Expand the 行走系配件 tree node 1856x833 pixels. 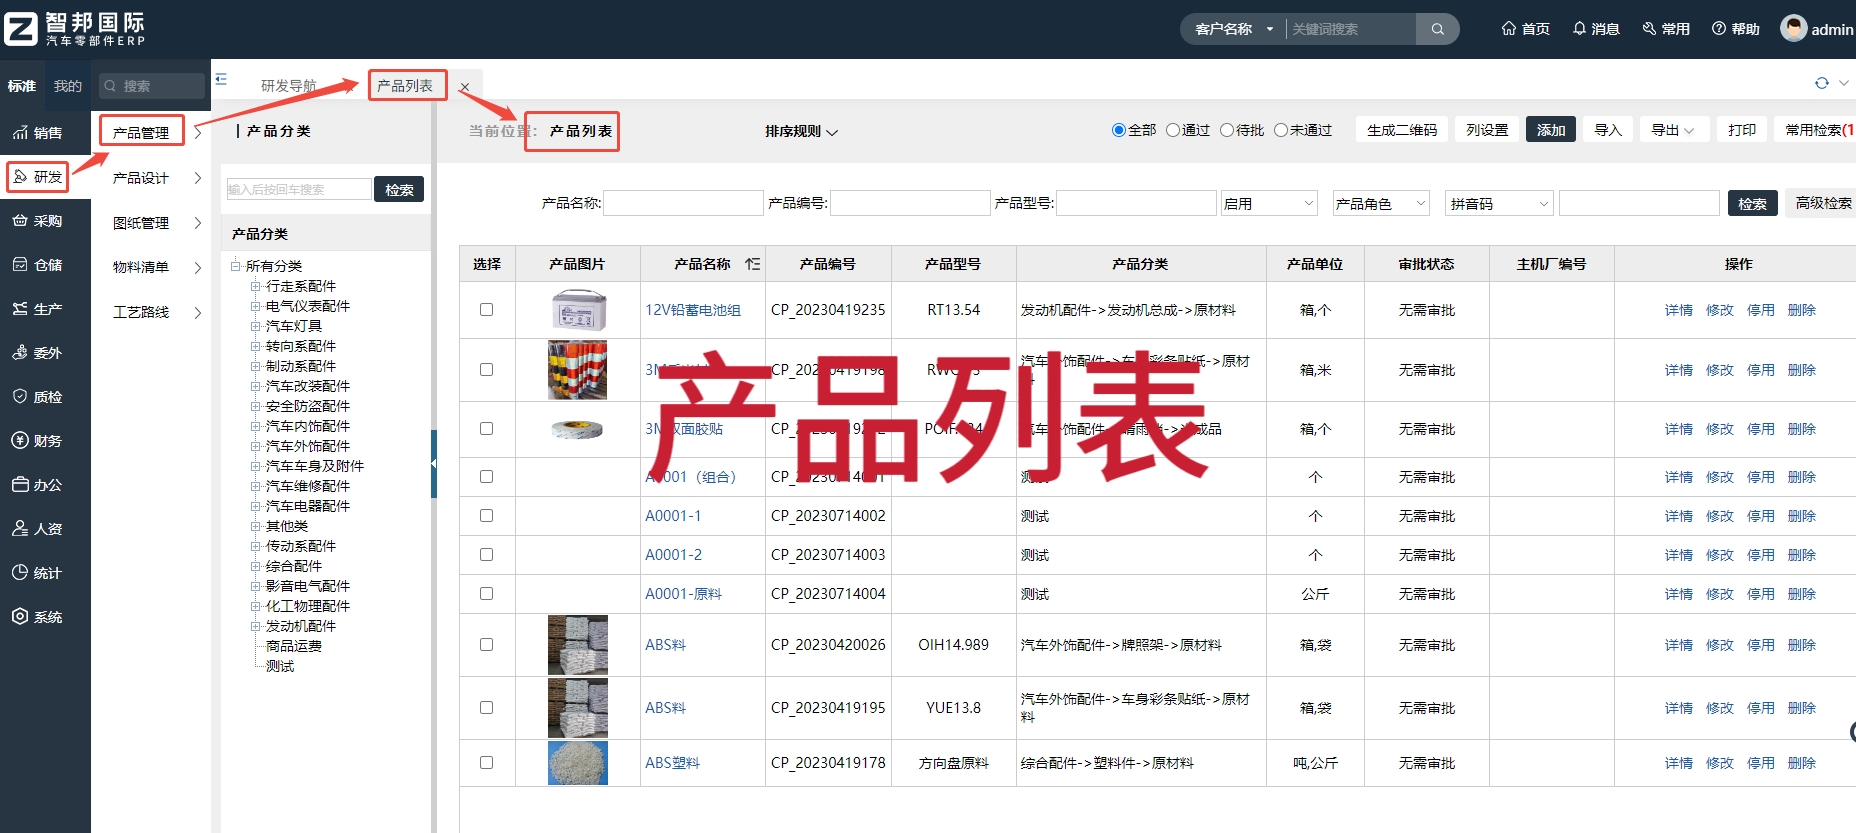pos(255,286)
